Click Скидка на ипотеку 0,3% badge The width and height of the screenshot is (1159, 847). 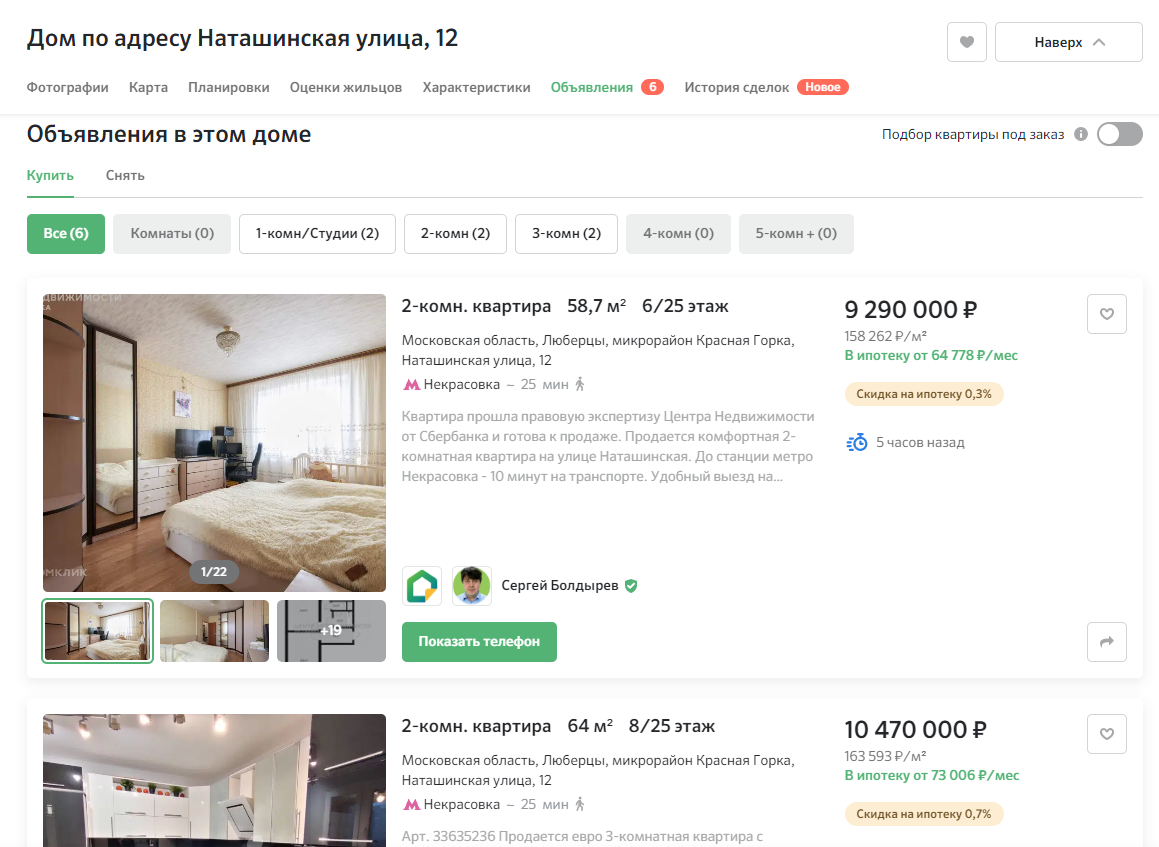[924, 394]
